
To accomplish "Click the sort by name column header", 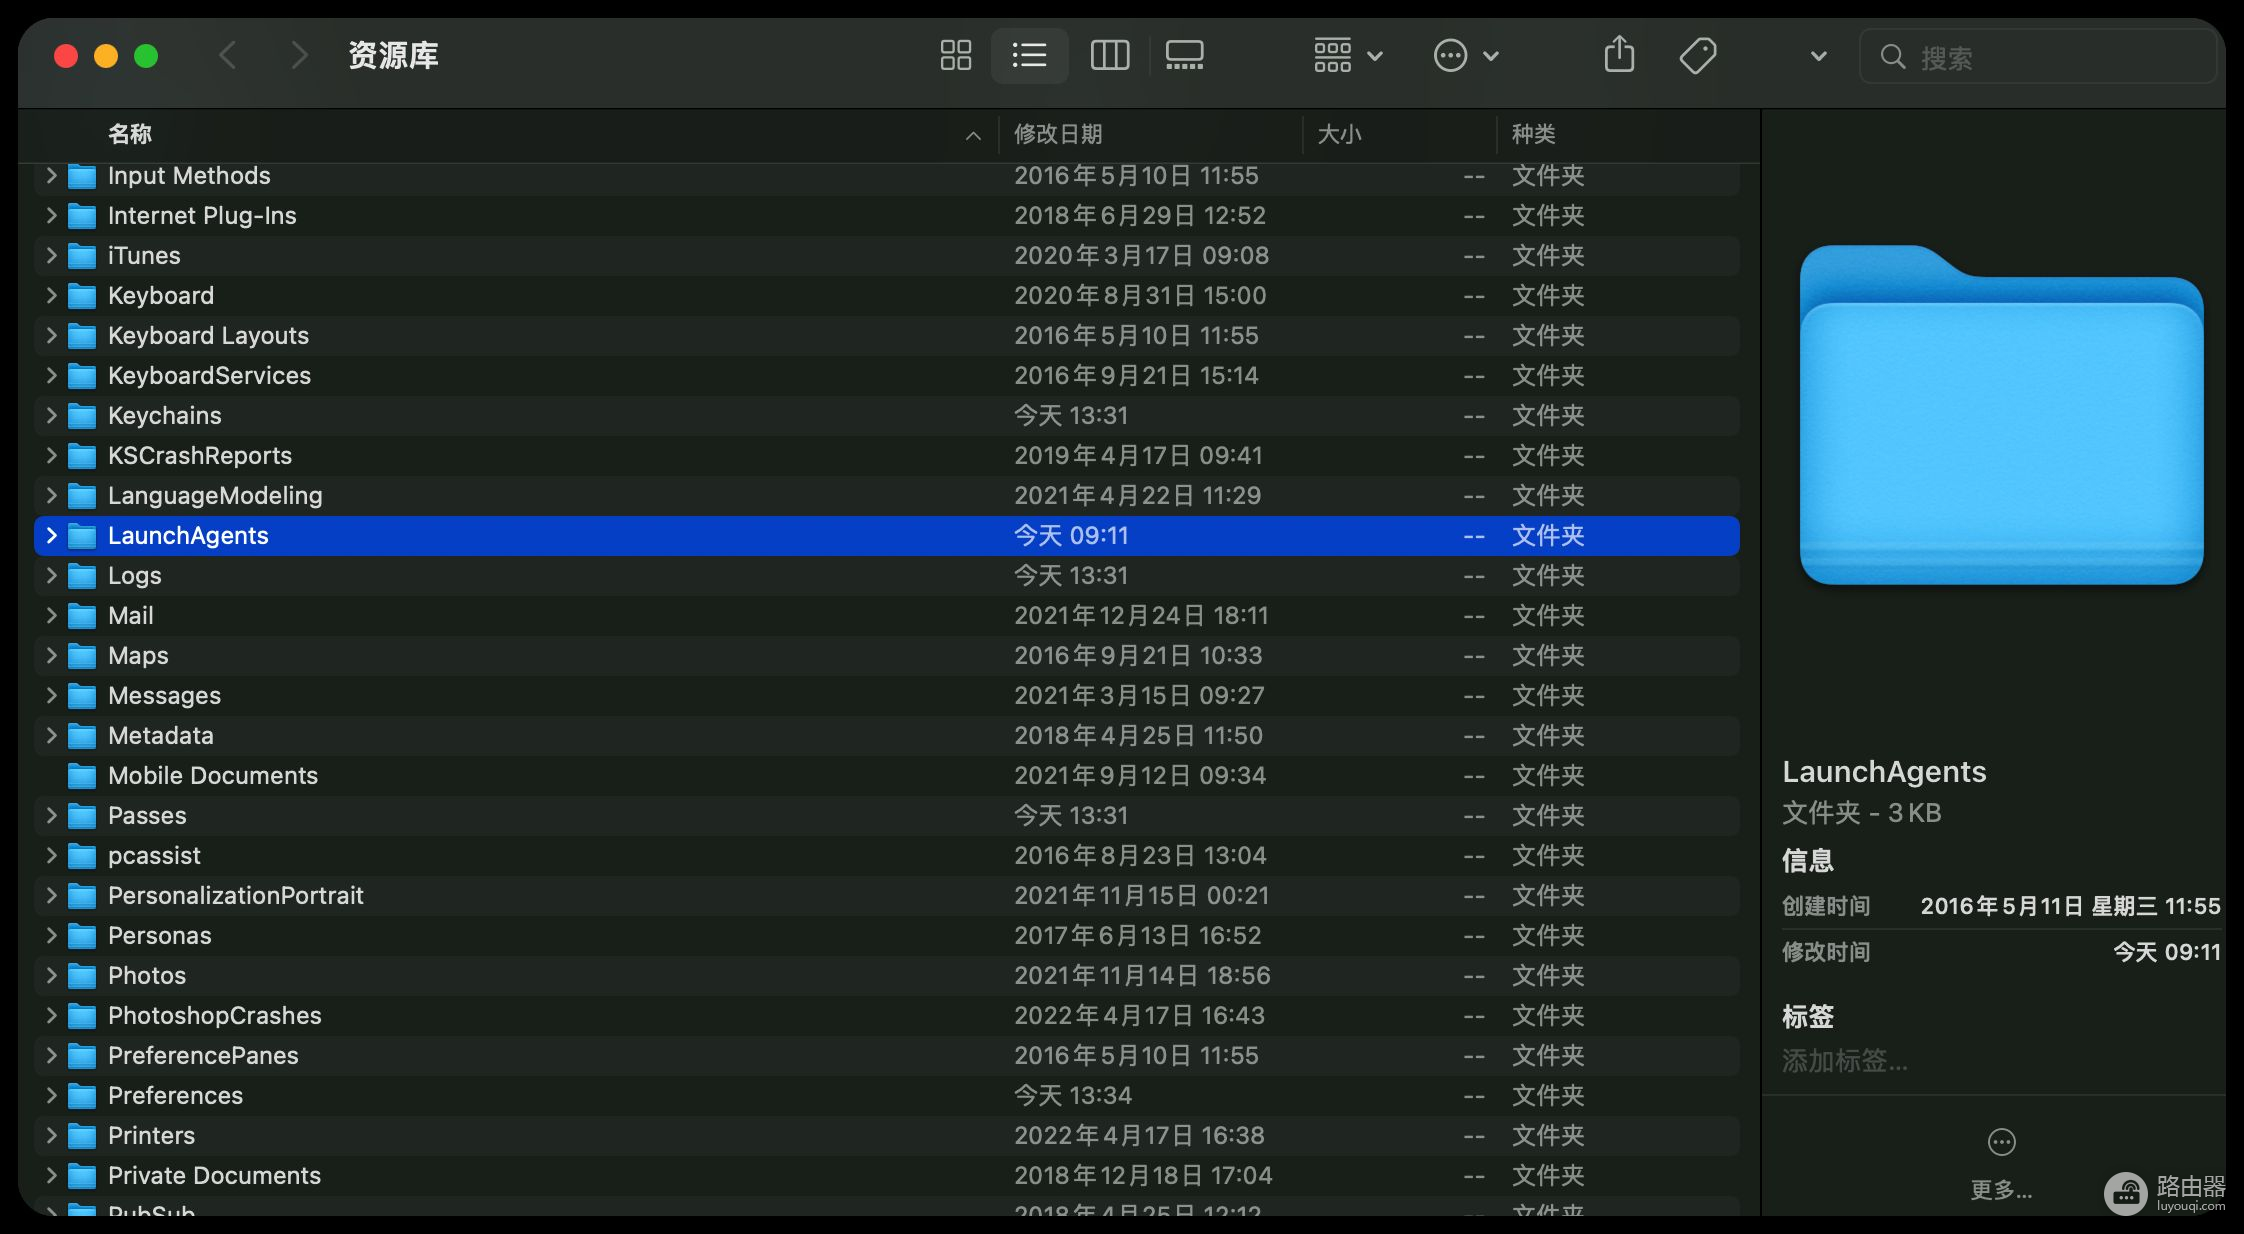I will point(128,134).
